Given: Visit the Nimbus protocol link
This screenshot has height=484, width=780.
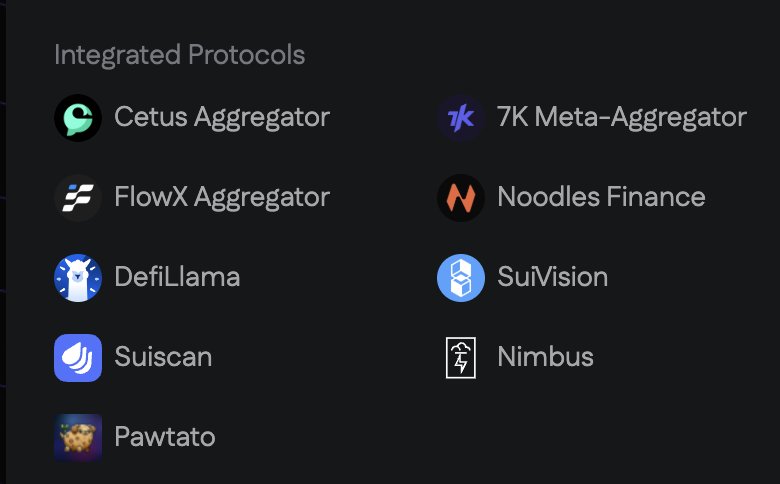Looking at the screenshot, I should 545,357.
